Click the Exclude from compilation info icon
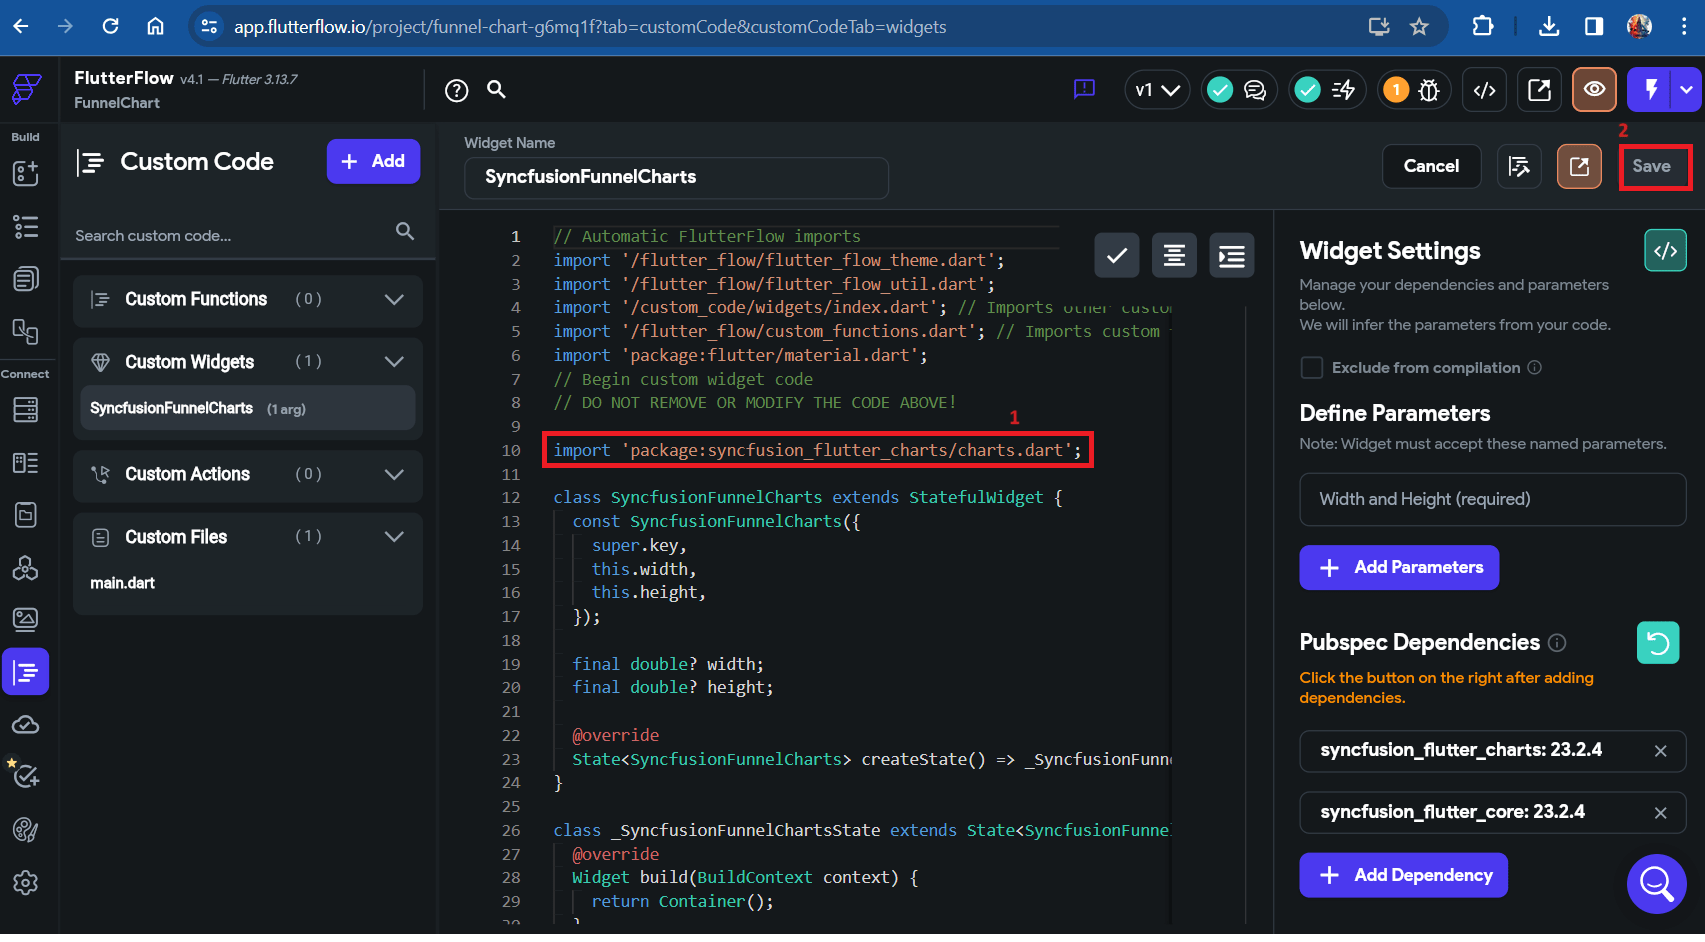Screen dimensions: 1705x942 click(x=1534, y=368)
